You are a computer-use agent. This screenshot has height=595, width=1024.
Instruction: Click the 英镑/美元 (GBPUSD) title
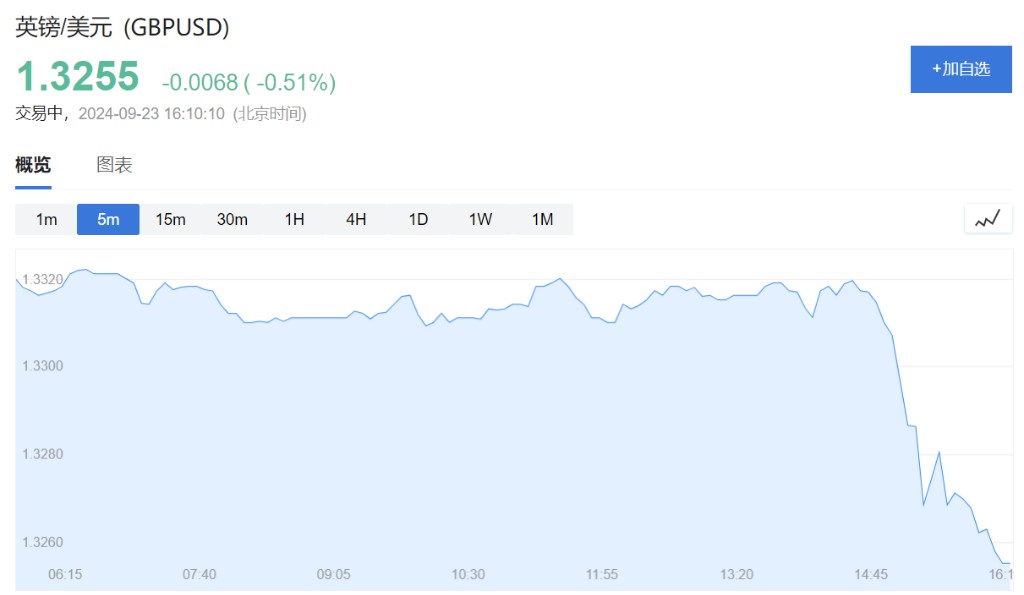click(x=122, y=28)
